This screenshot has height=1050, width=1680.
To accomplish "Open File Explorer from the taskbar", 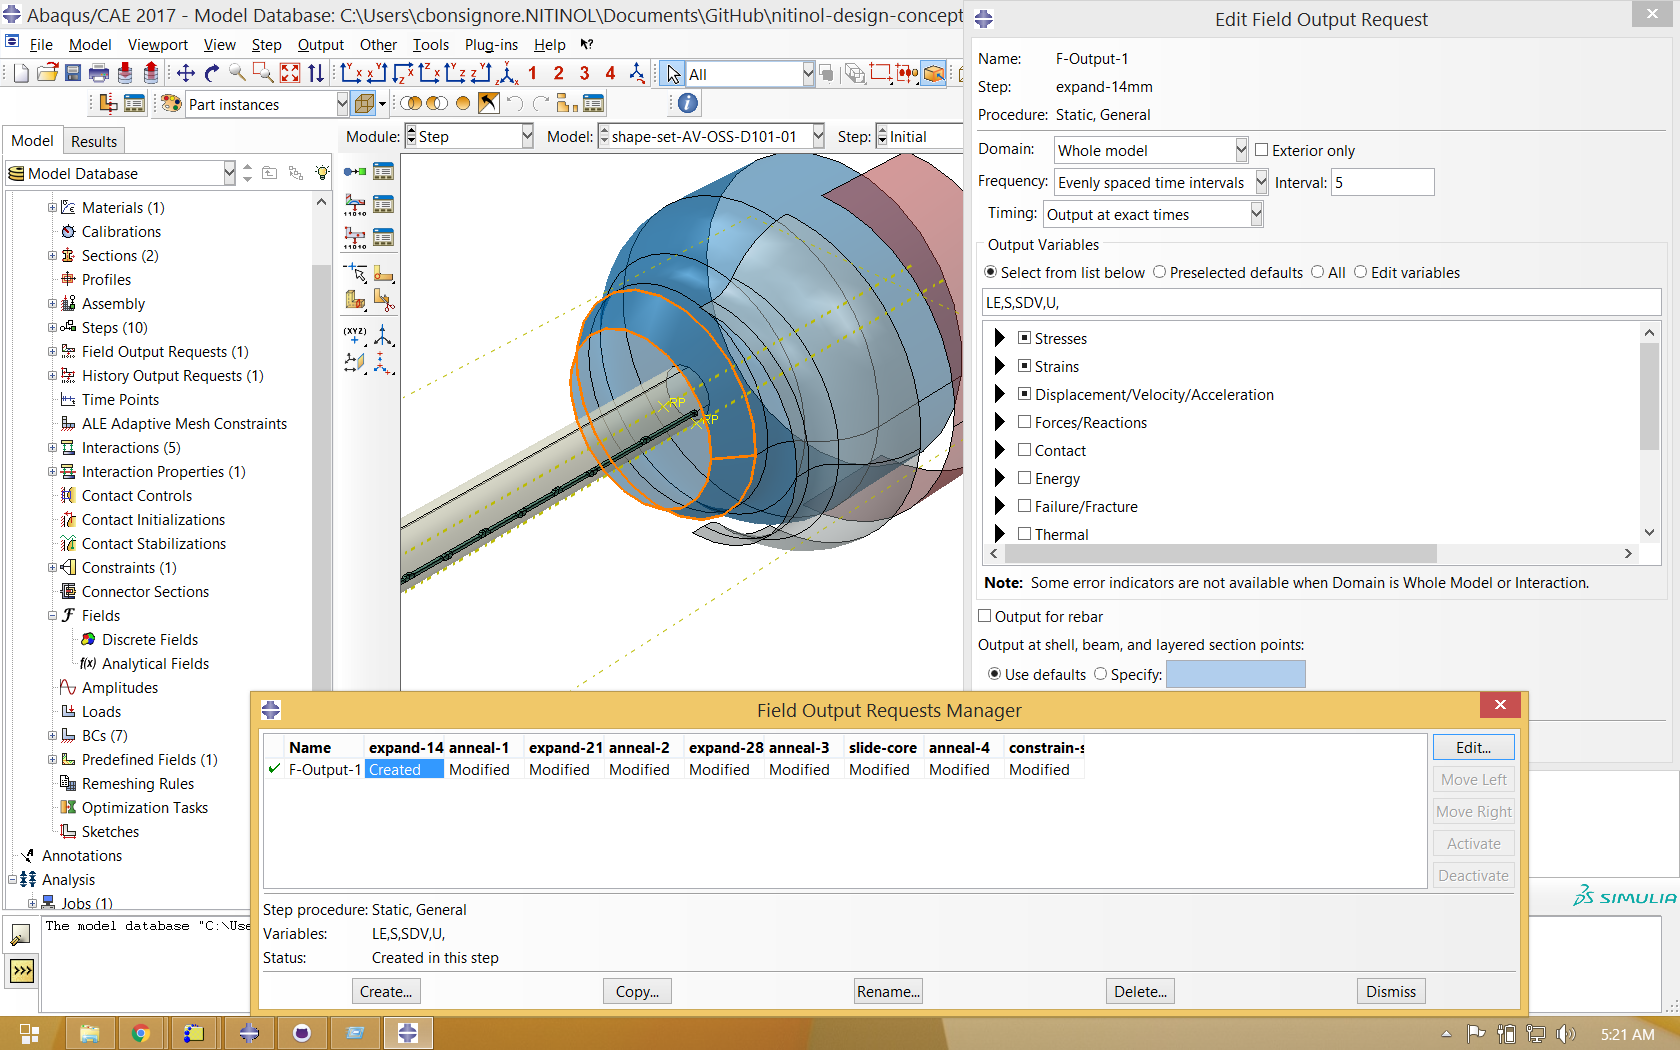I will 89,1034.
